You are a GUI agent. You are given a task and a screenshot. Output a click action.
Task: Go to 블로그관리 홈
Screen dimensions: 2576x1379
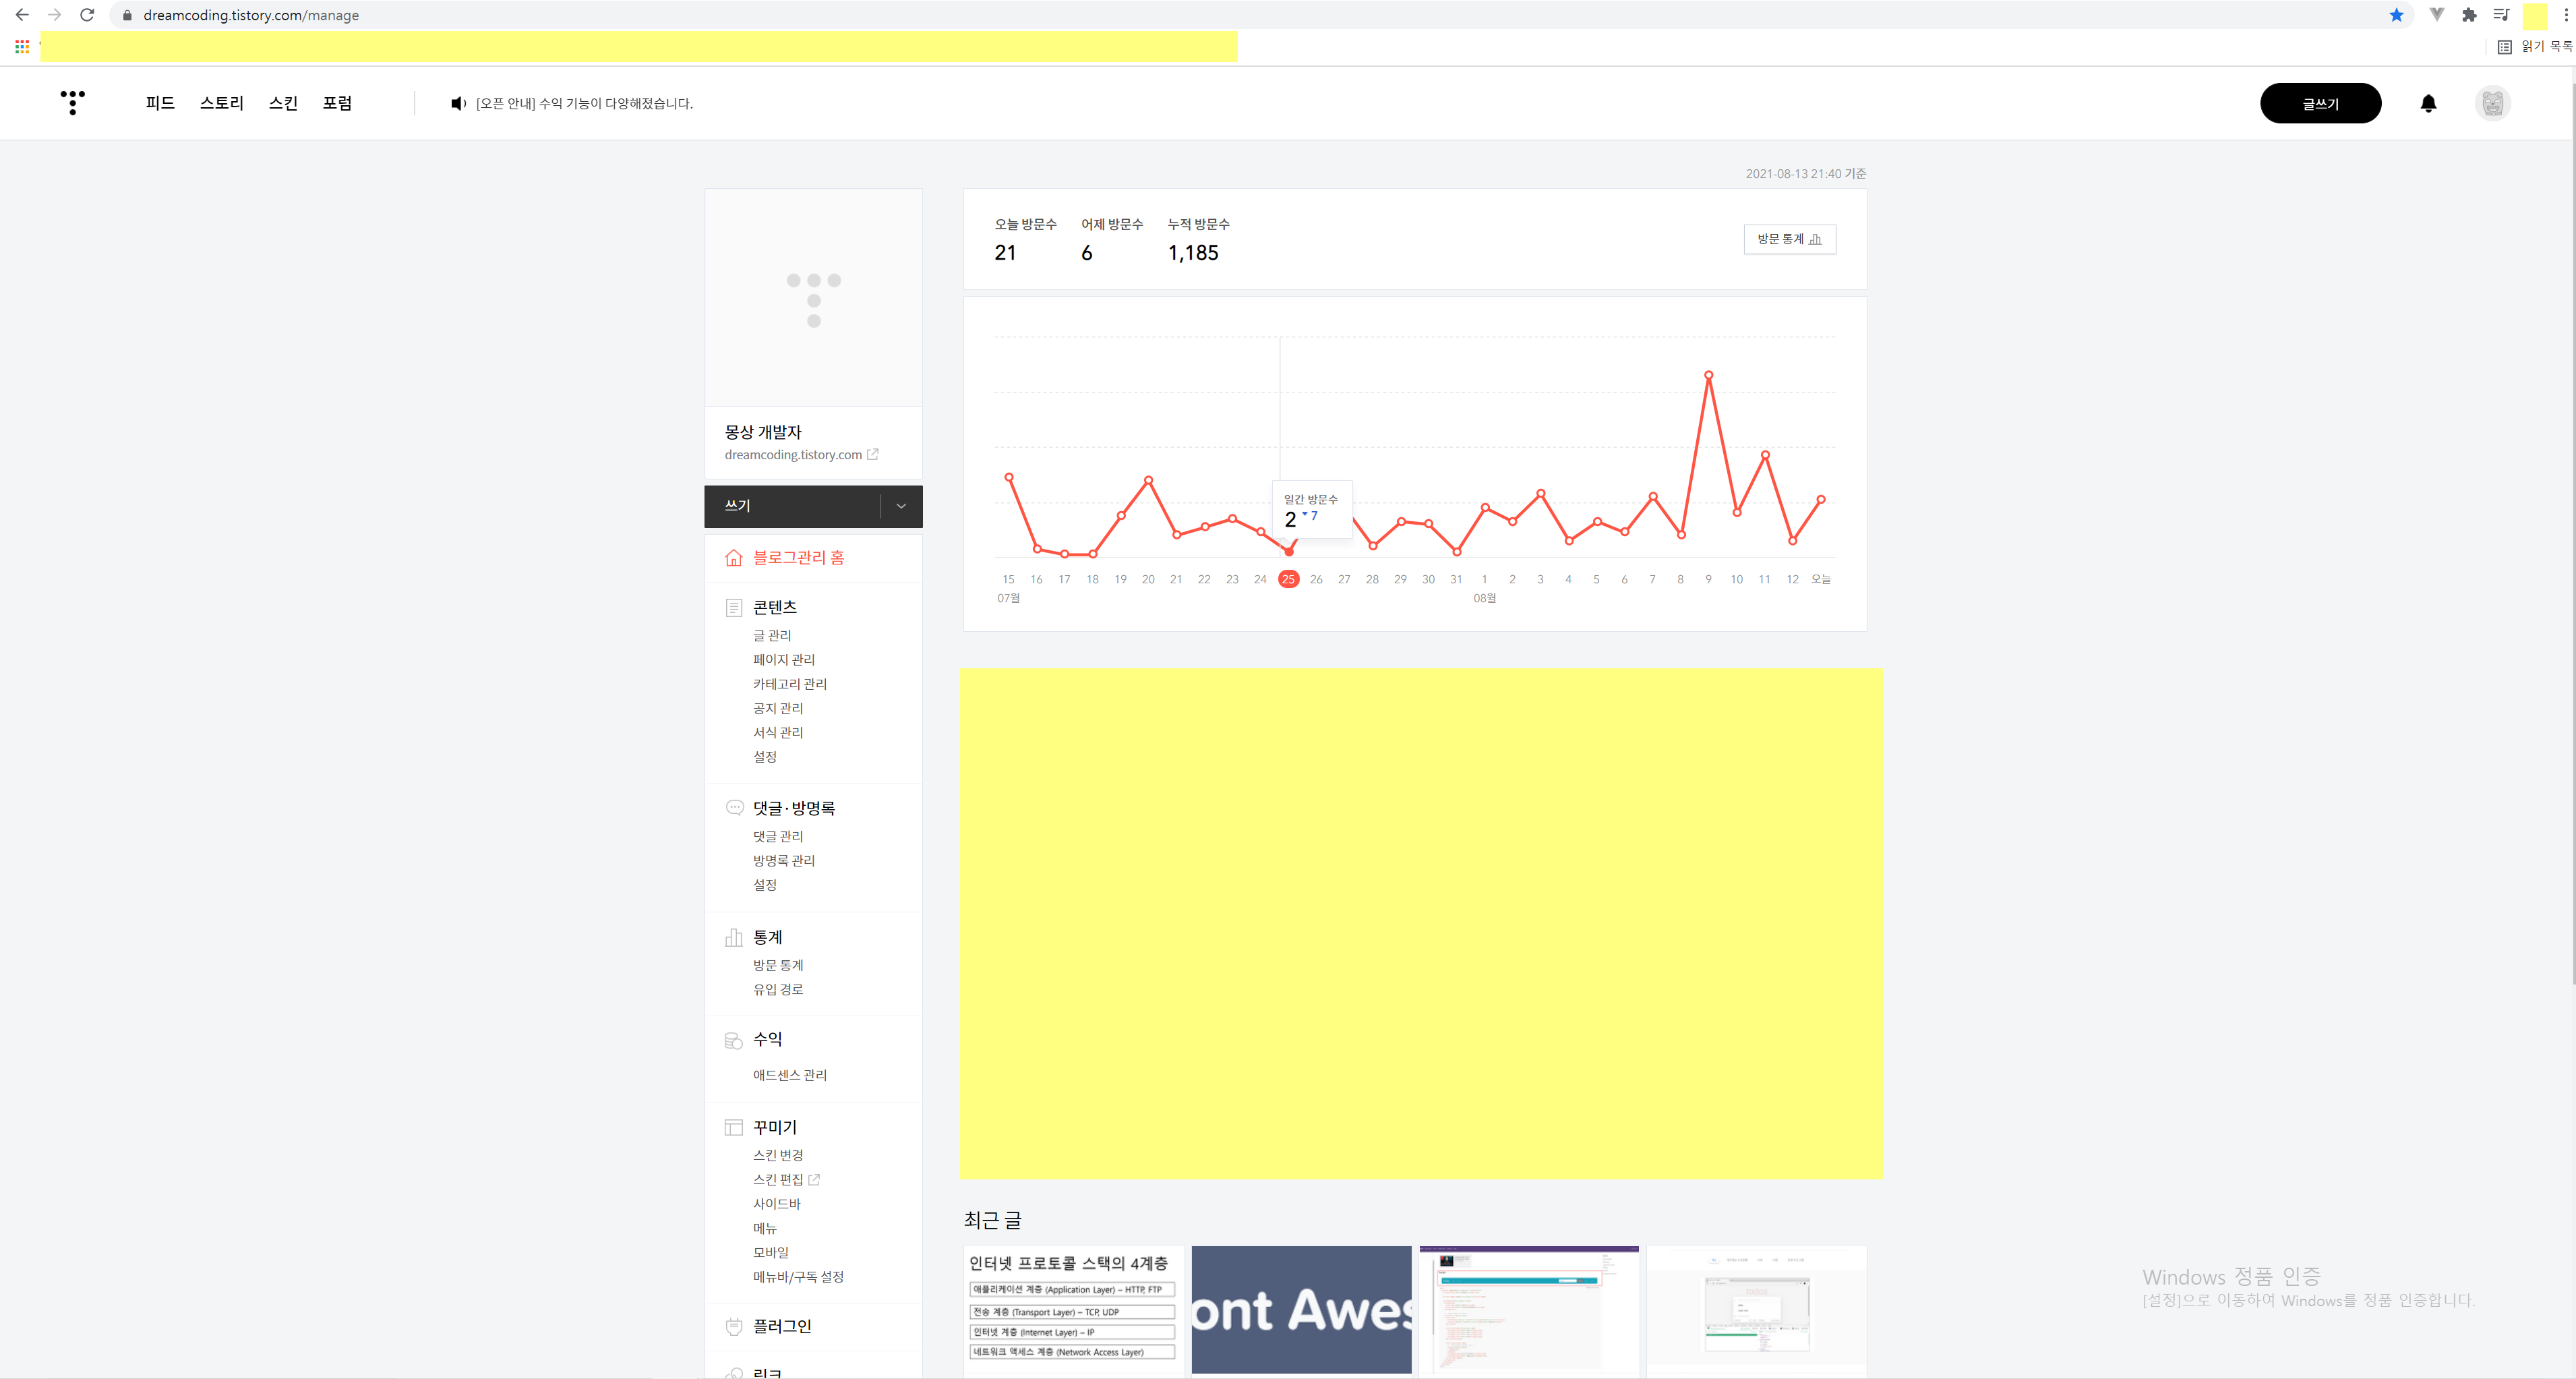(x=798, y=558)
